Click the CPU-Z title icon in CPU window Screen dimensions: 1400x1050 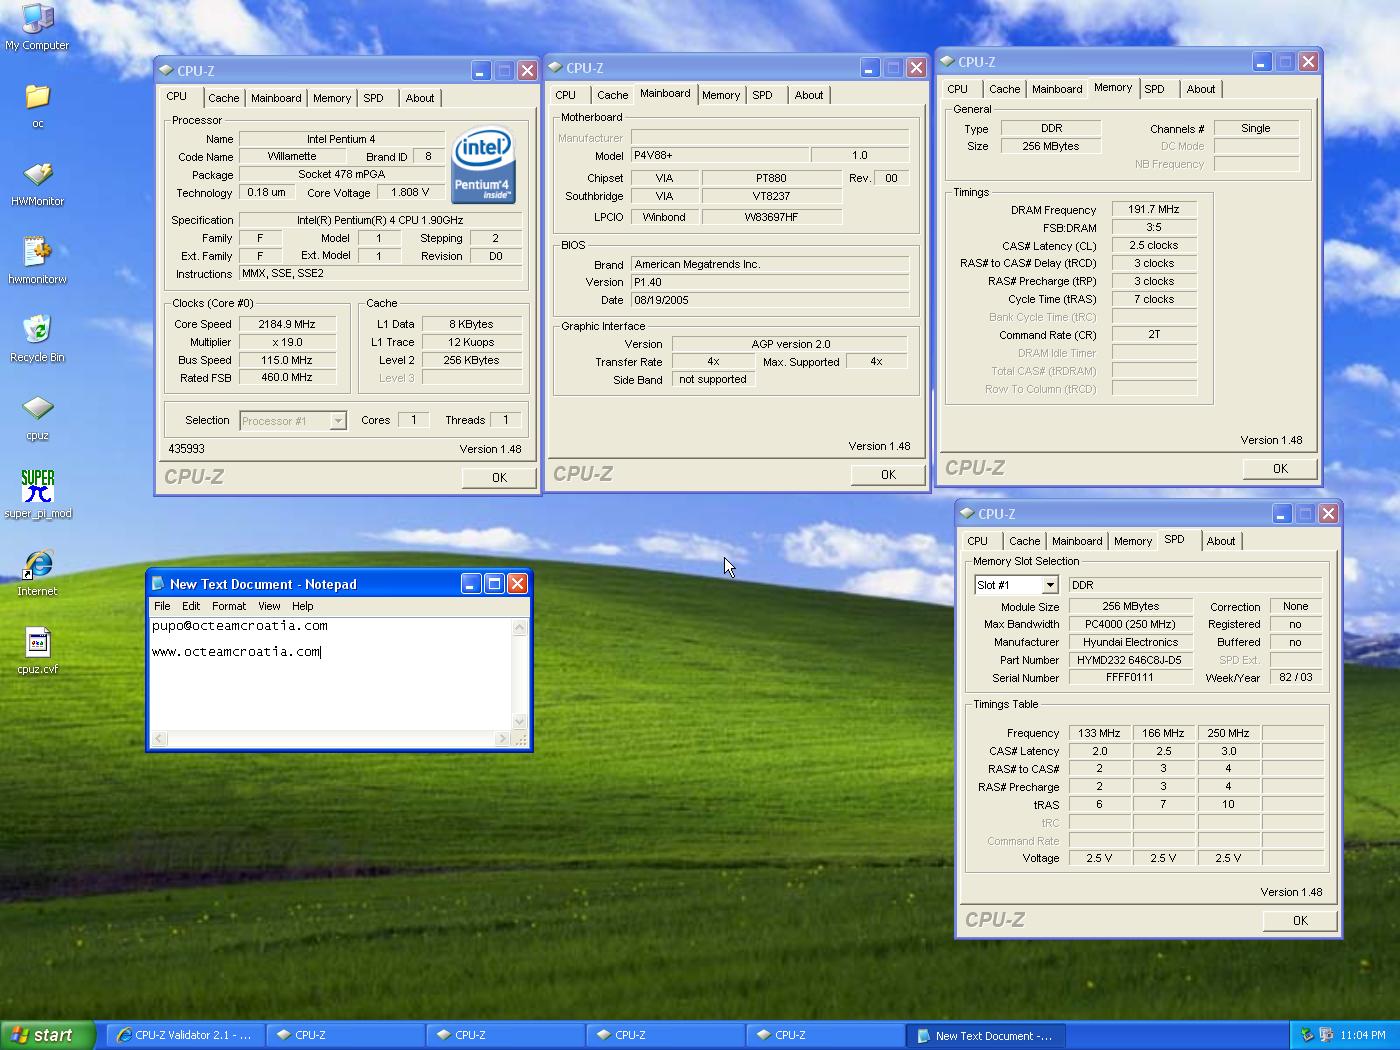[x=166, y=70]
